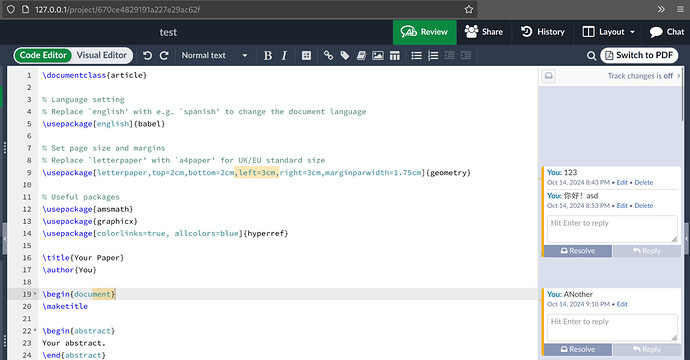Bookmark this page with the star icon

point(469,9)
